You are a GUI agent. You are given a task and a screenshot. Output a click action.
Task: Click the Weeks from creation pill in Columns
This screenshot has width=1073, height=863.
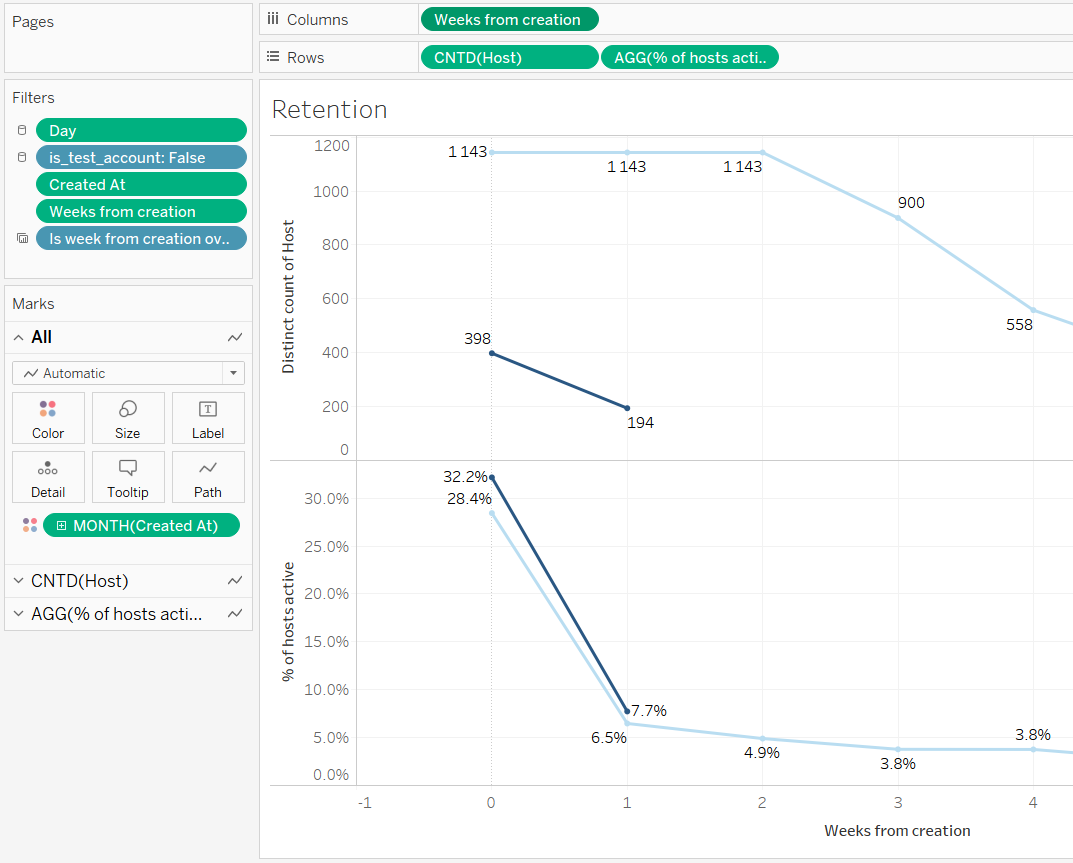[x=509, y=20]
